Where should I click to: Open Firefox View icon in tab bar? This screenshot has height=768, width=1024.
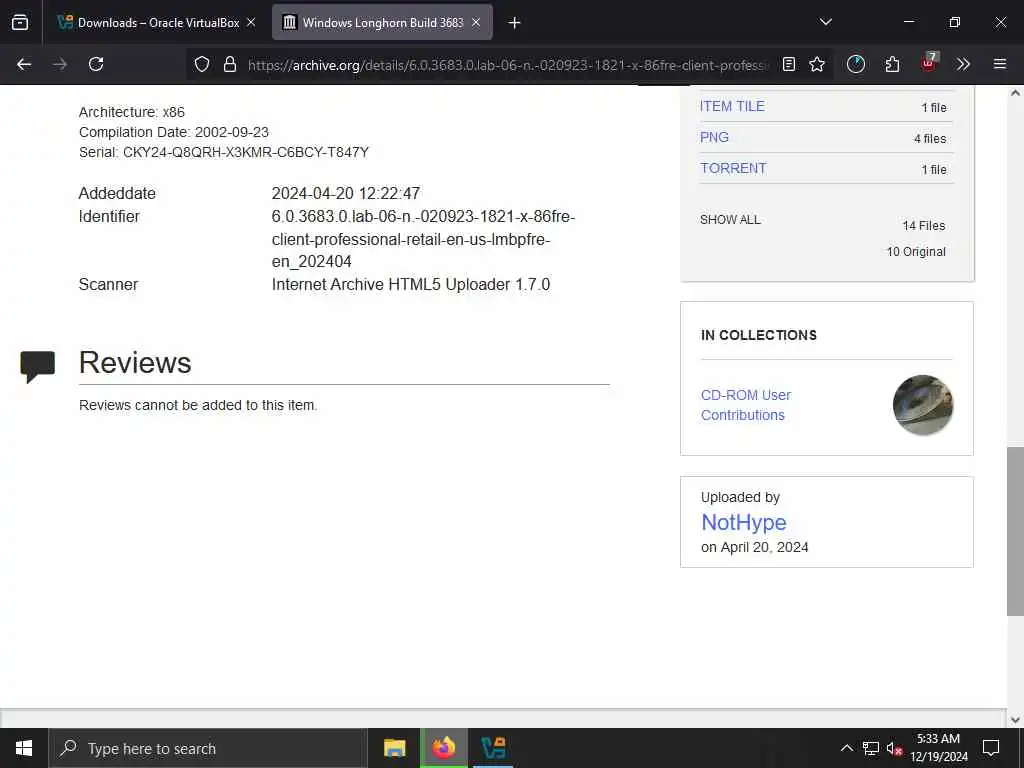[20, 22]
